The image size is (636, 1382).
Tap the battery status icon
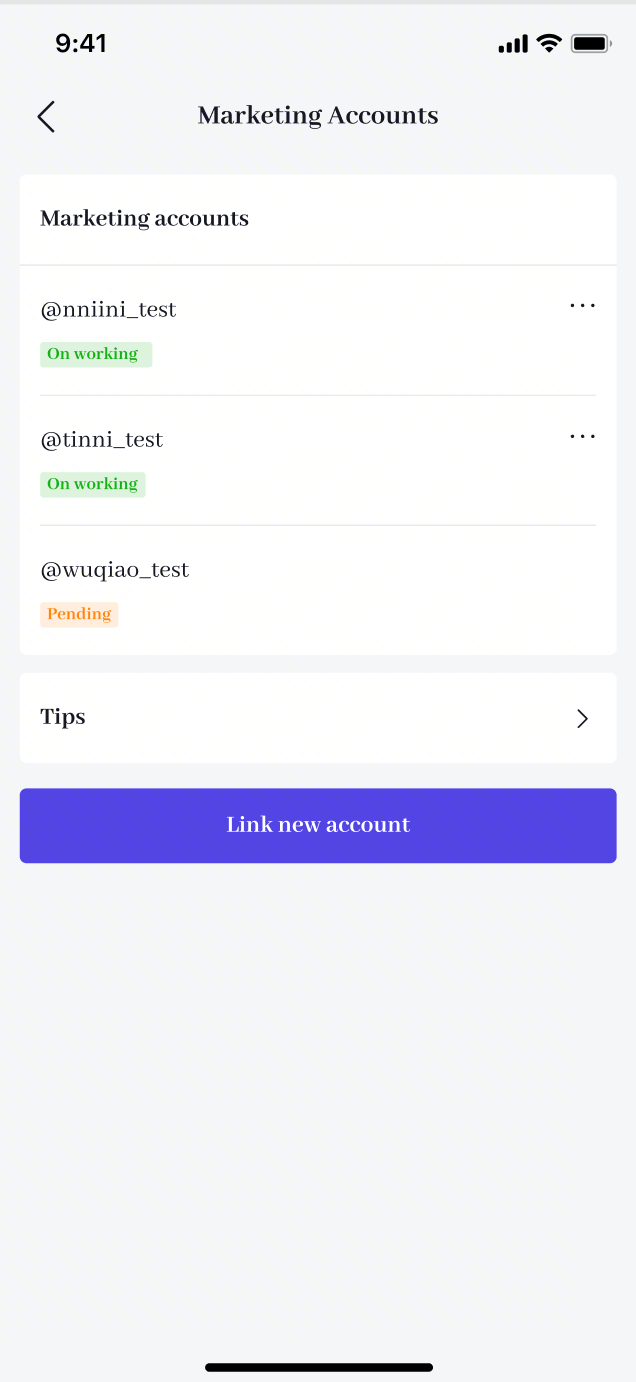tap(591, 43)
